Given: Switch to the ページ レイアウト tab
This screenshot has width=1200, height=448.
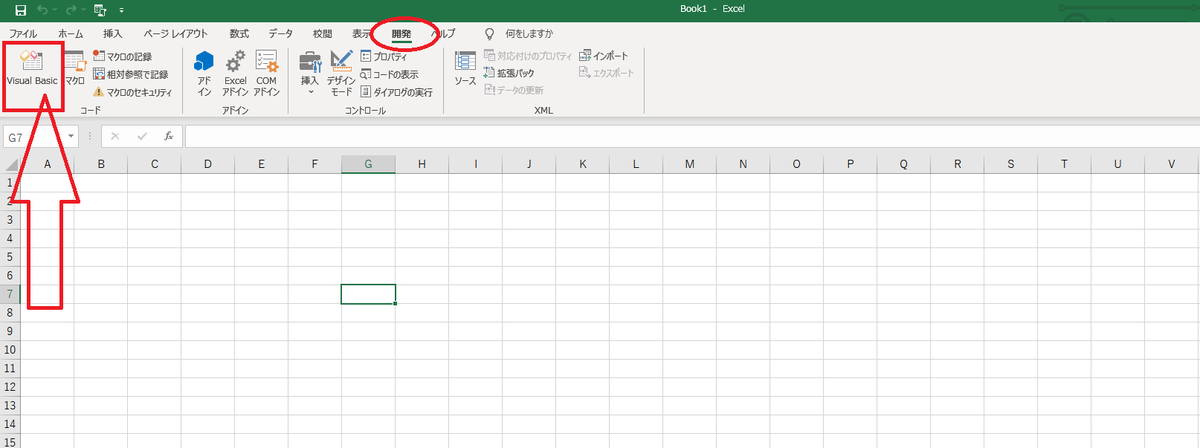Looking at the screenshot, I should [x=175, y=33].
